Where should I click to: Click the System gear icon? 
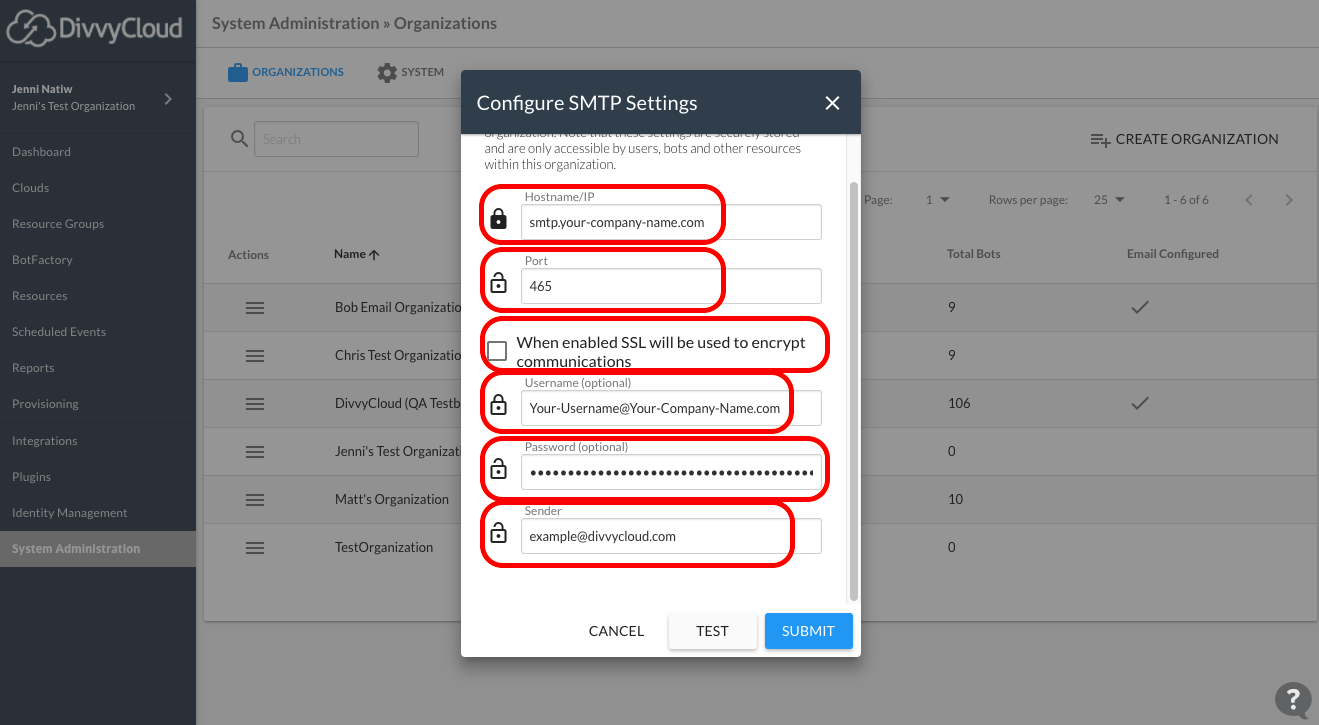[387, 73]
